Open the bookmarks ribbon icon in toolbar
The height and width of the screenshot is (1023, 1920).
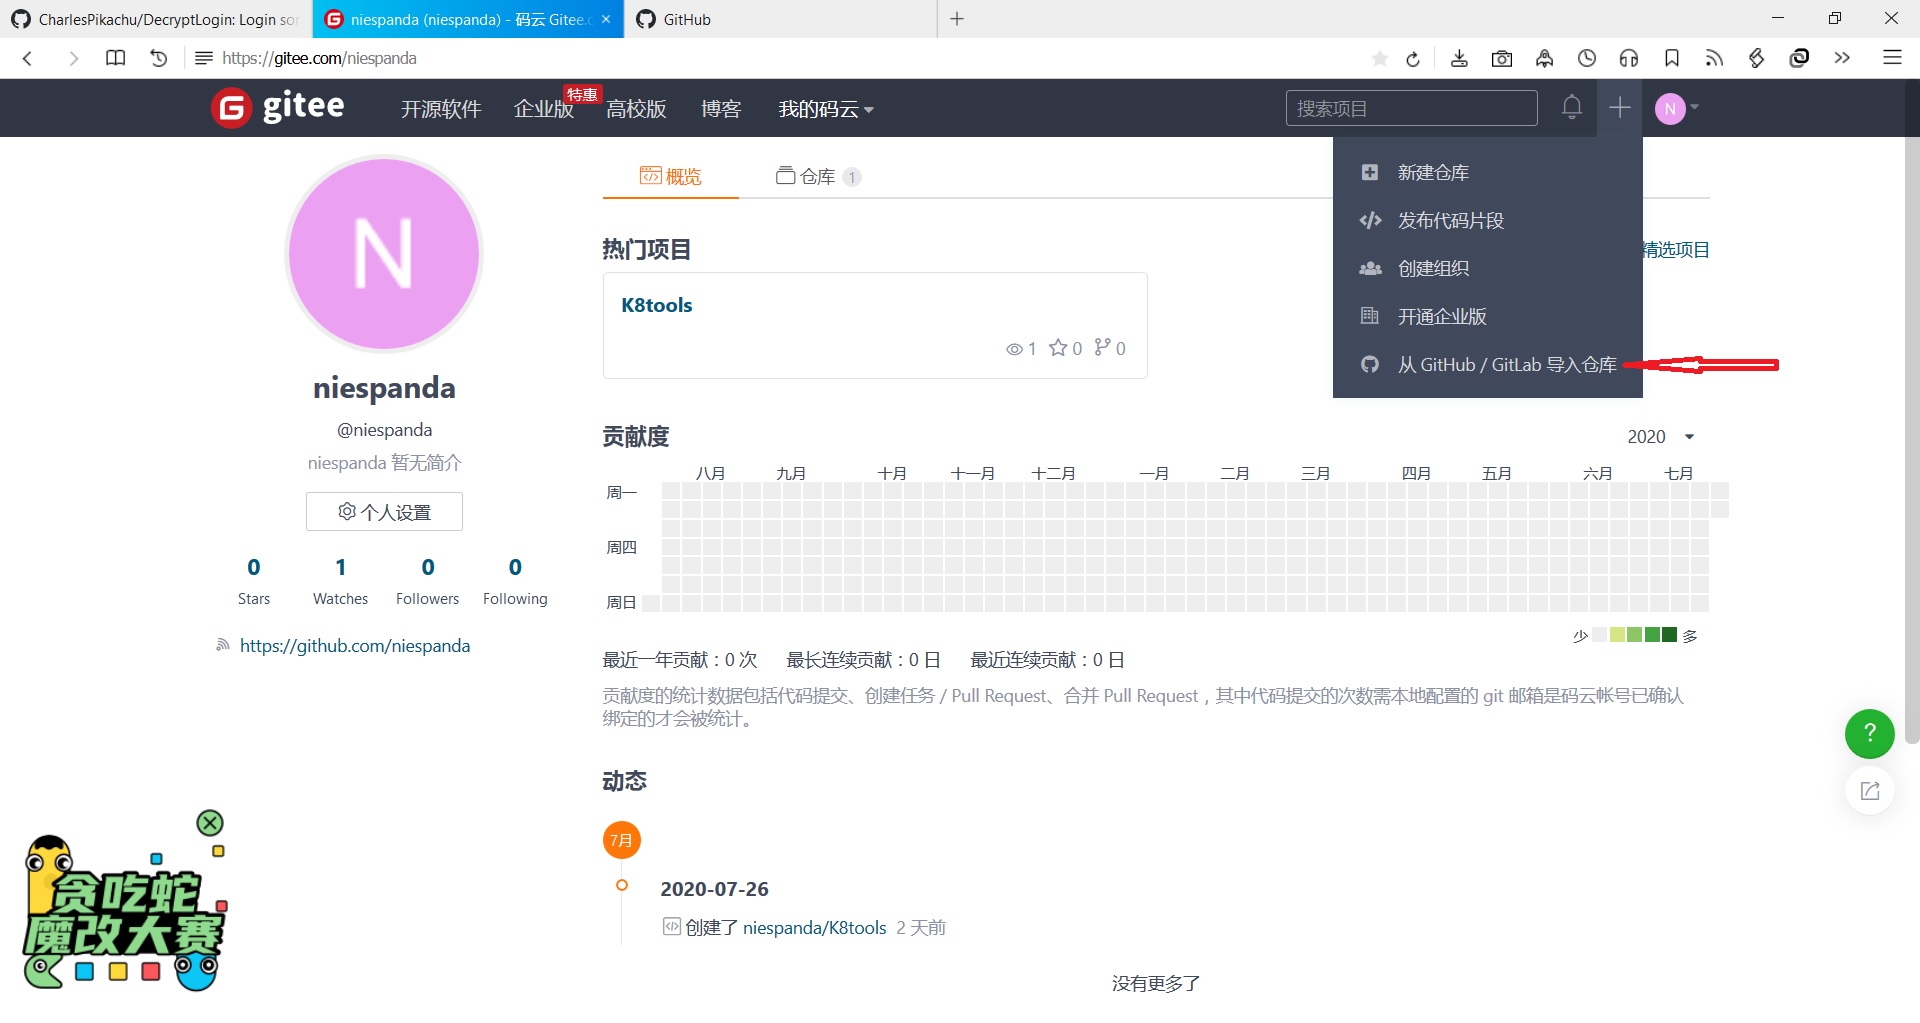(1672, 58)
